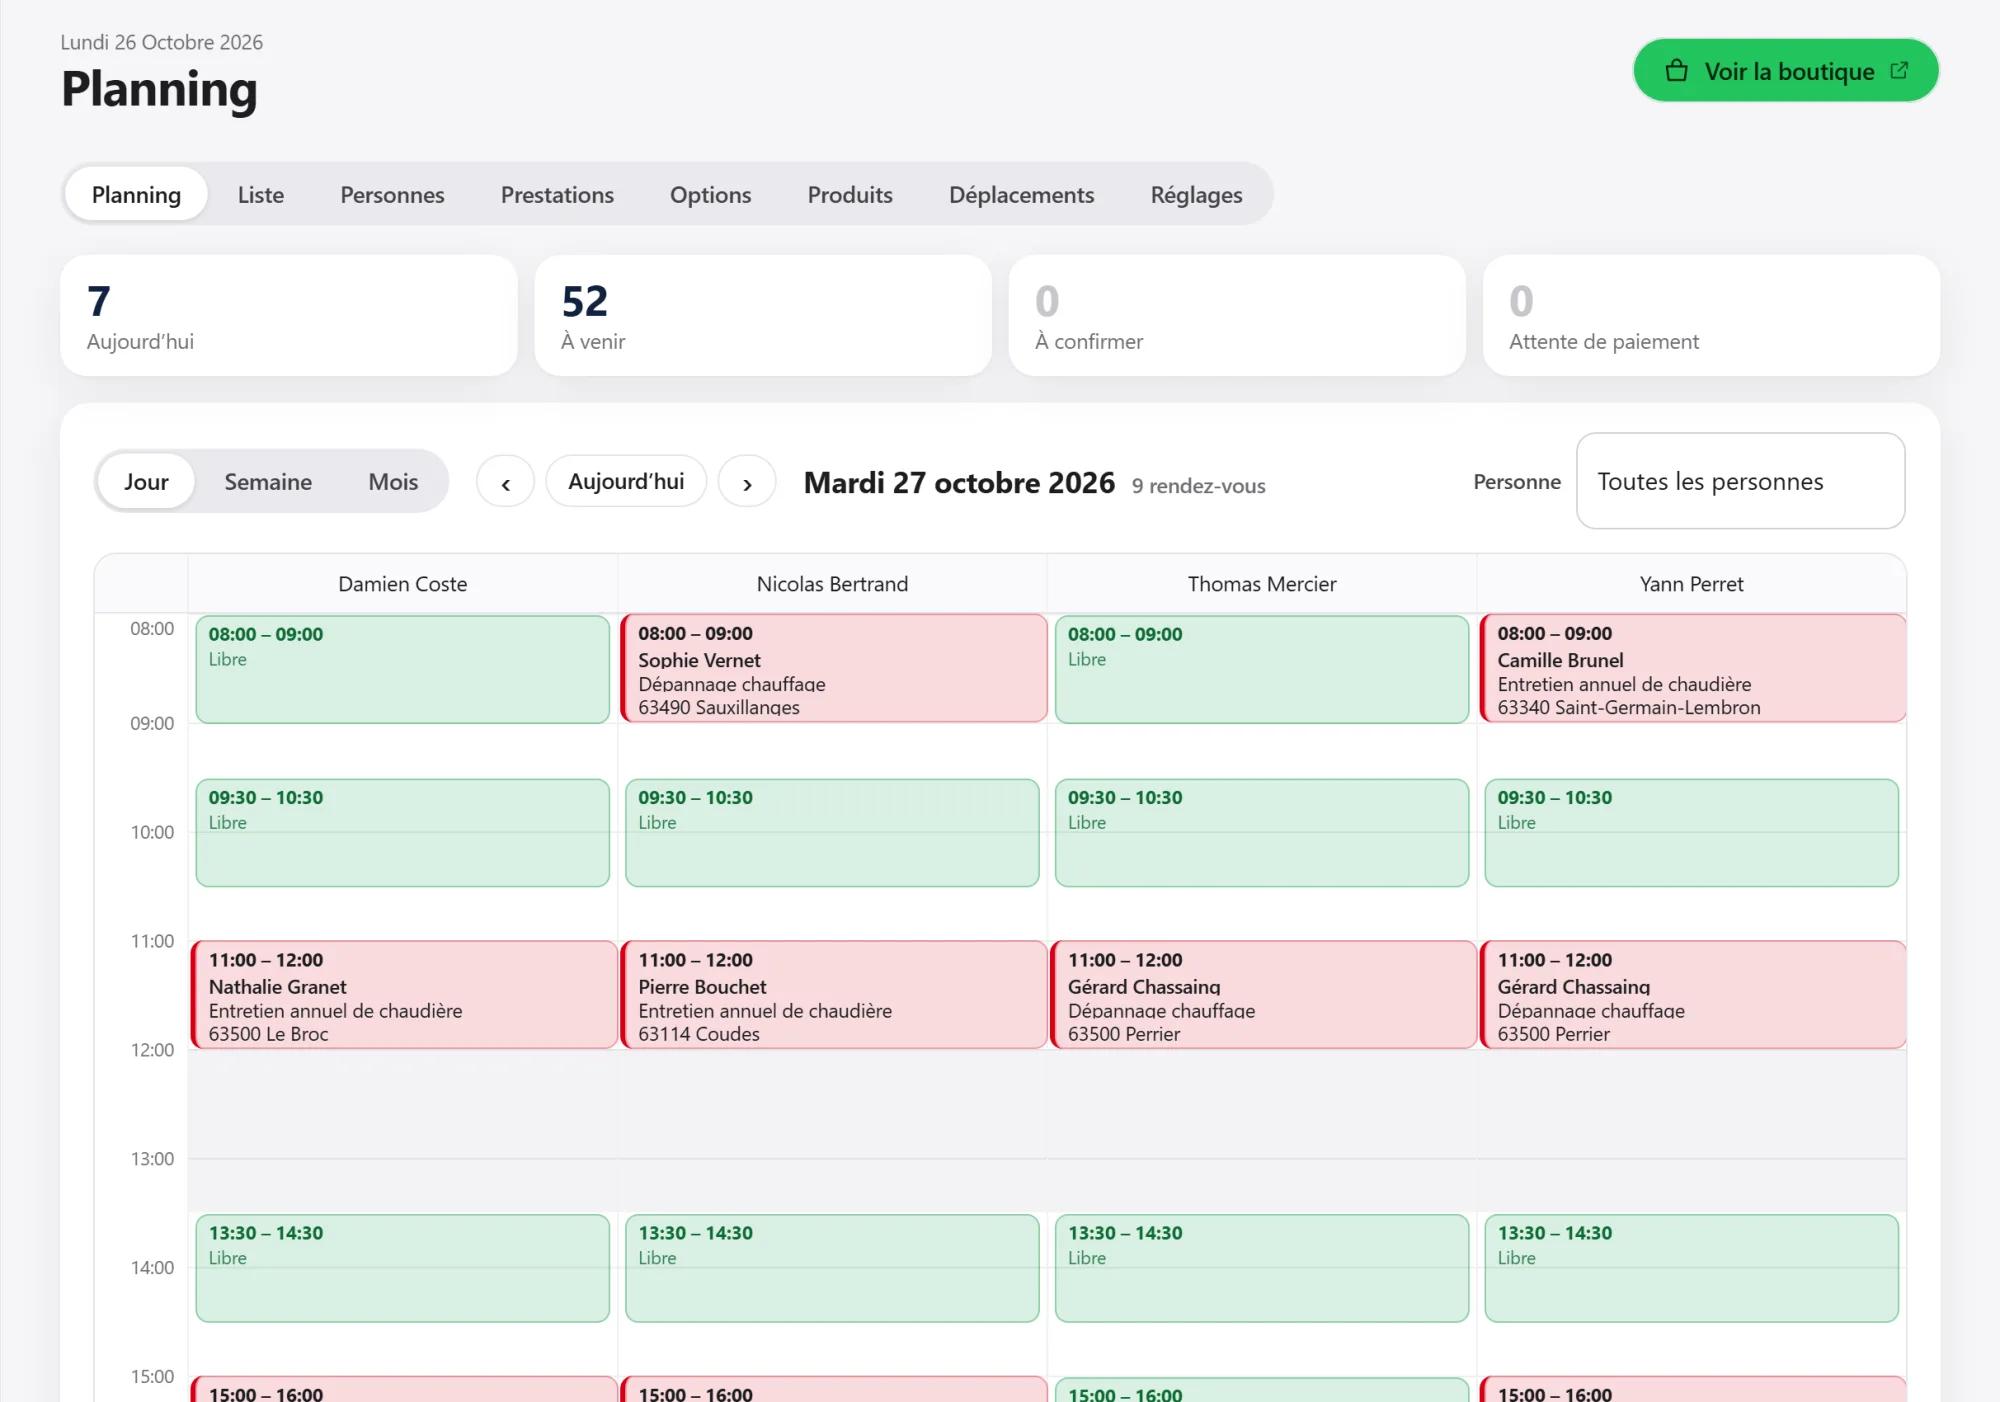2000x1402 pixels.
Task: Go to previous day with left chevron
Action: tap(506, 482)
